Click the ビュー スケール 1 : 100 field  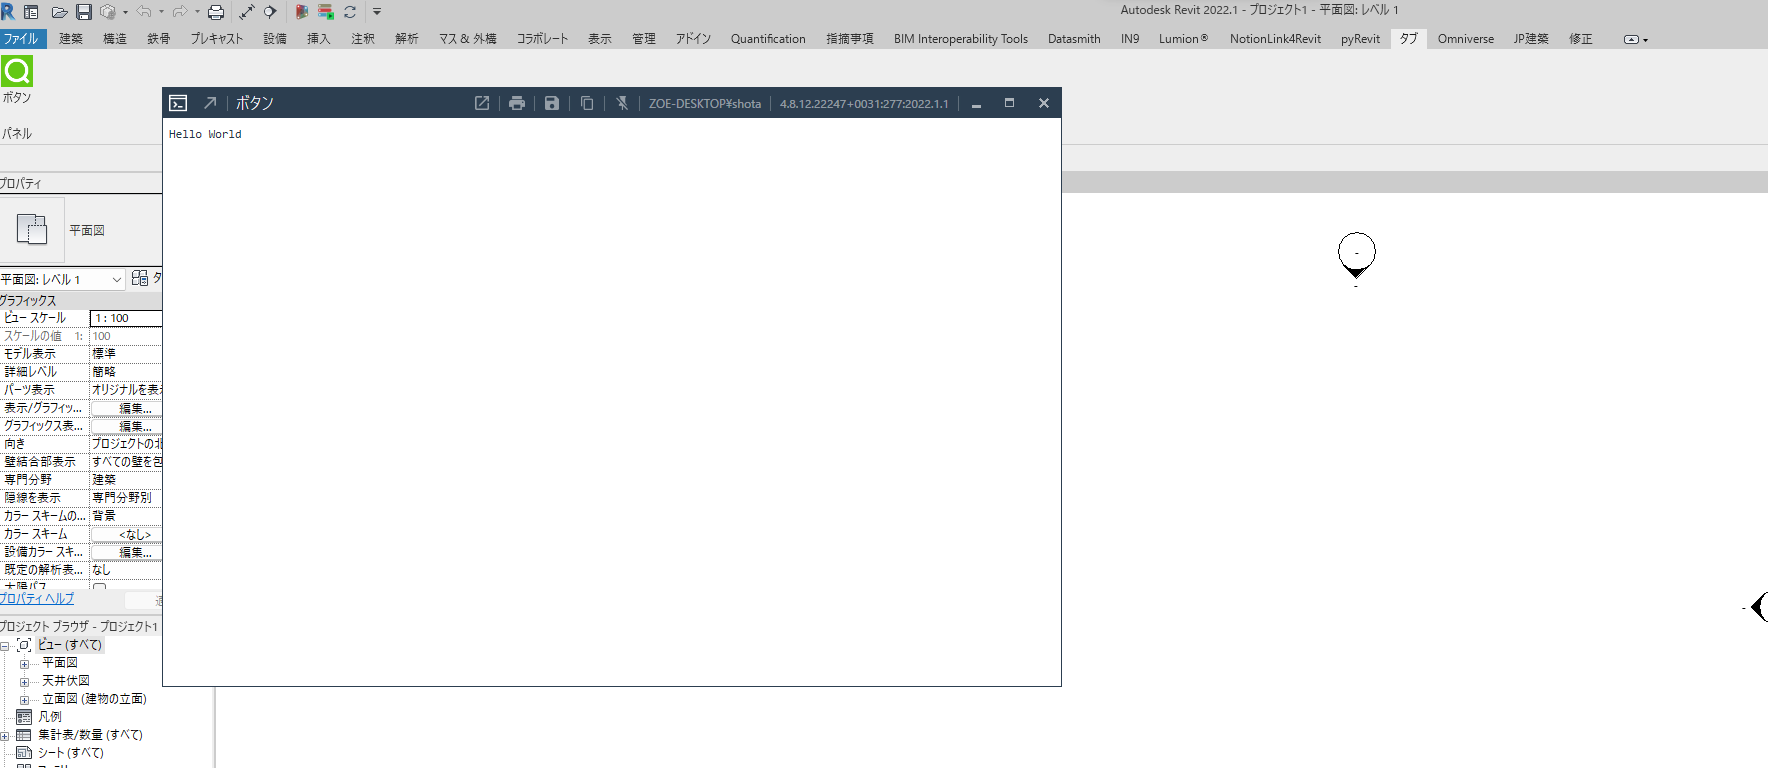(x=126, y=318)
